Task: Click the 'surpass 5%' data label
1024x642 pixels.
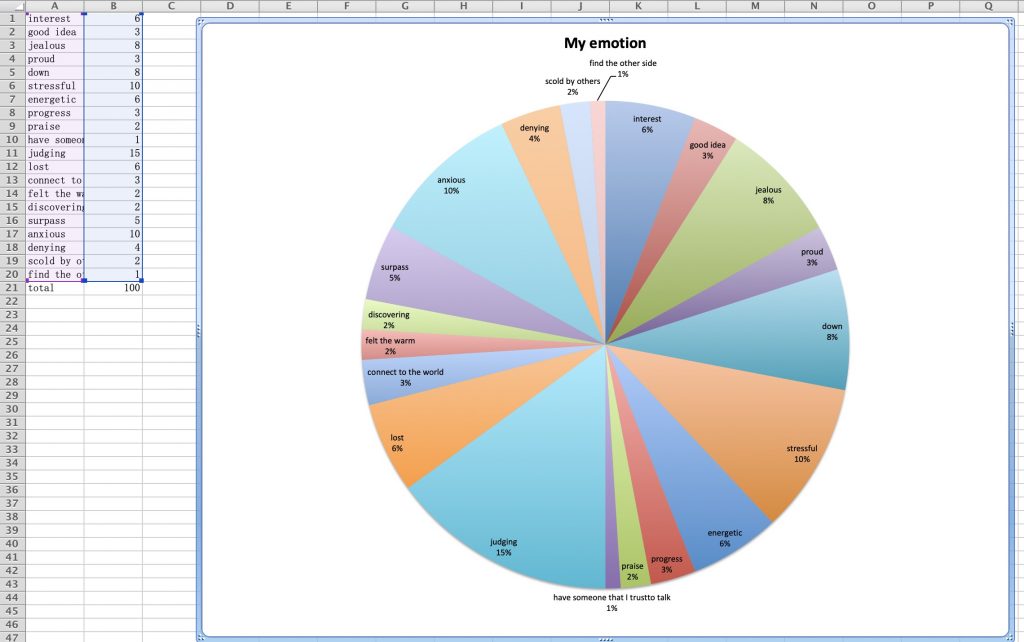Action: click(x=394, y=272)
